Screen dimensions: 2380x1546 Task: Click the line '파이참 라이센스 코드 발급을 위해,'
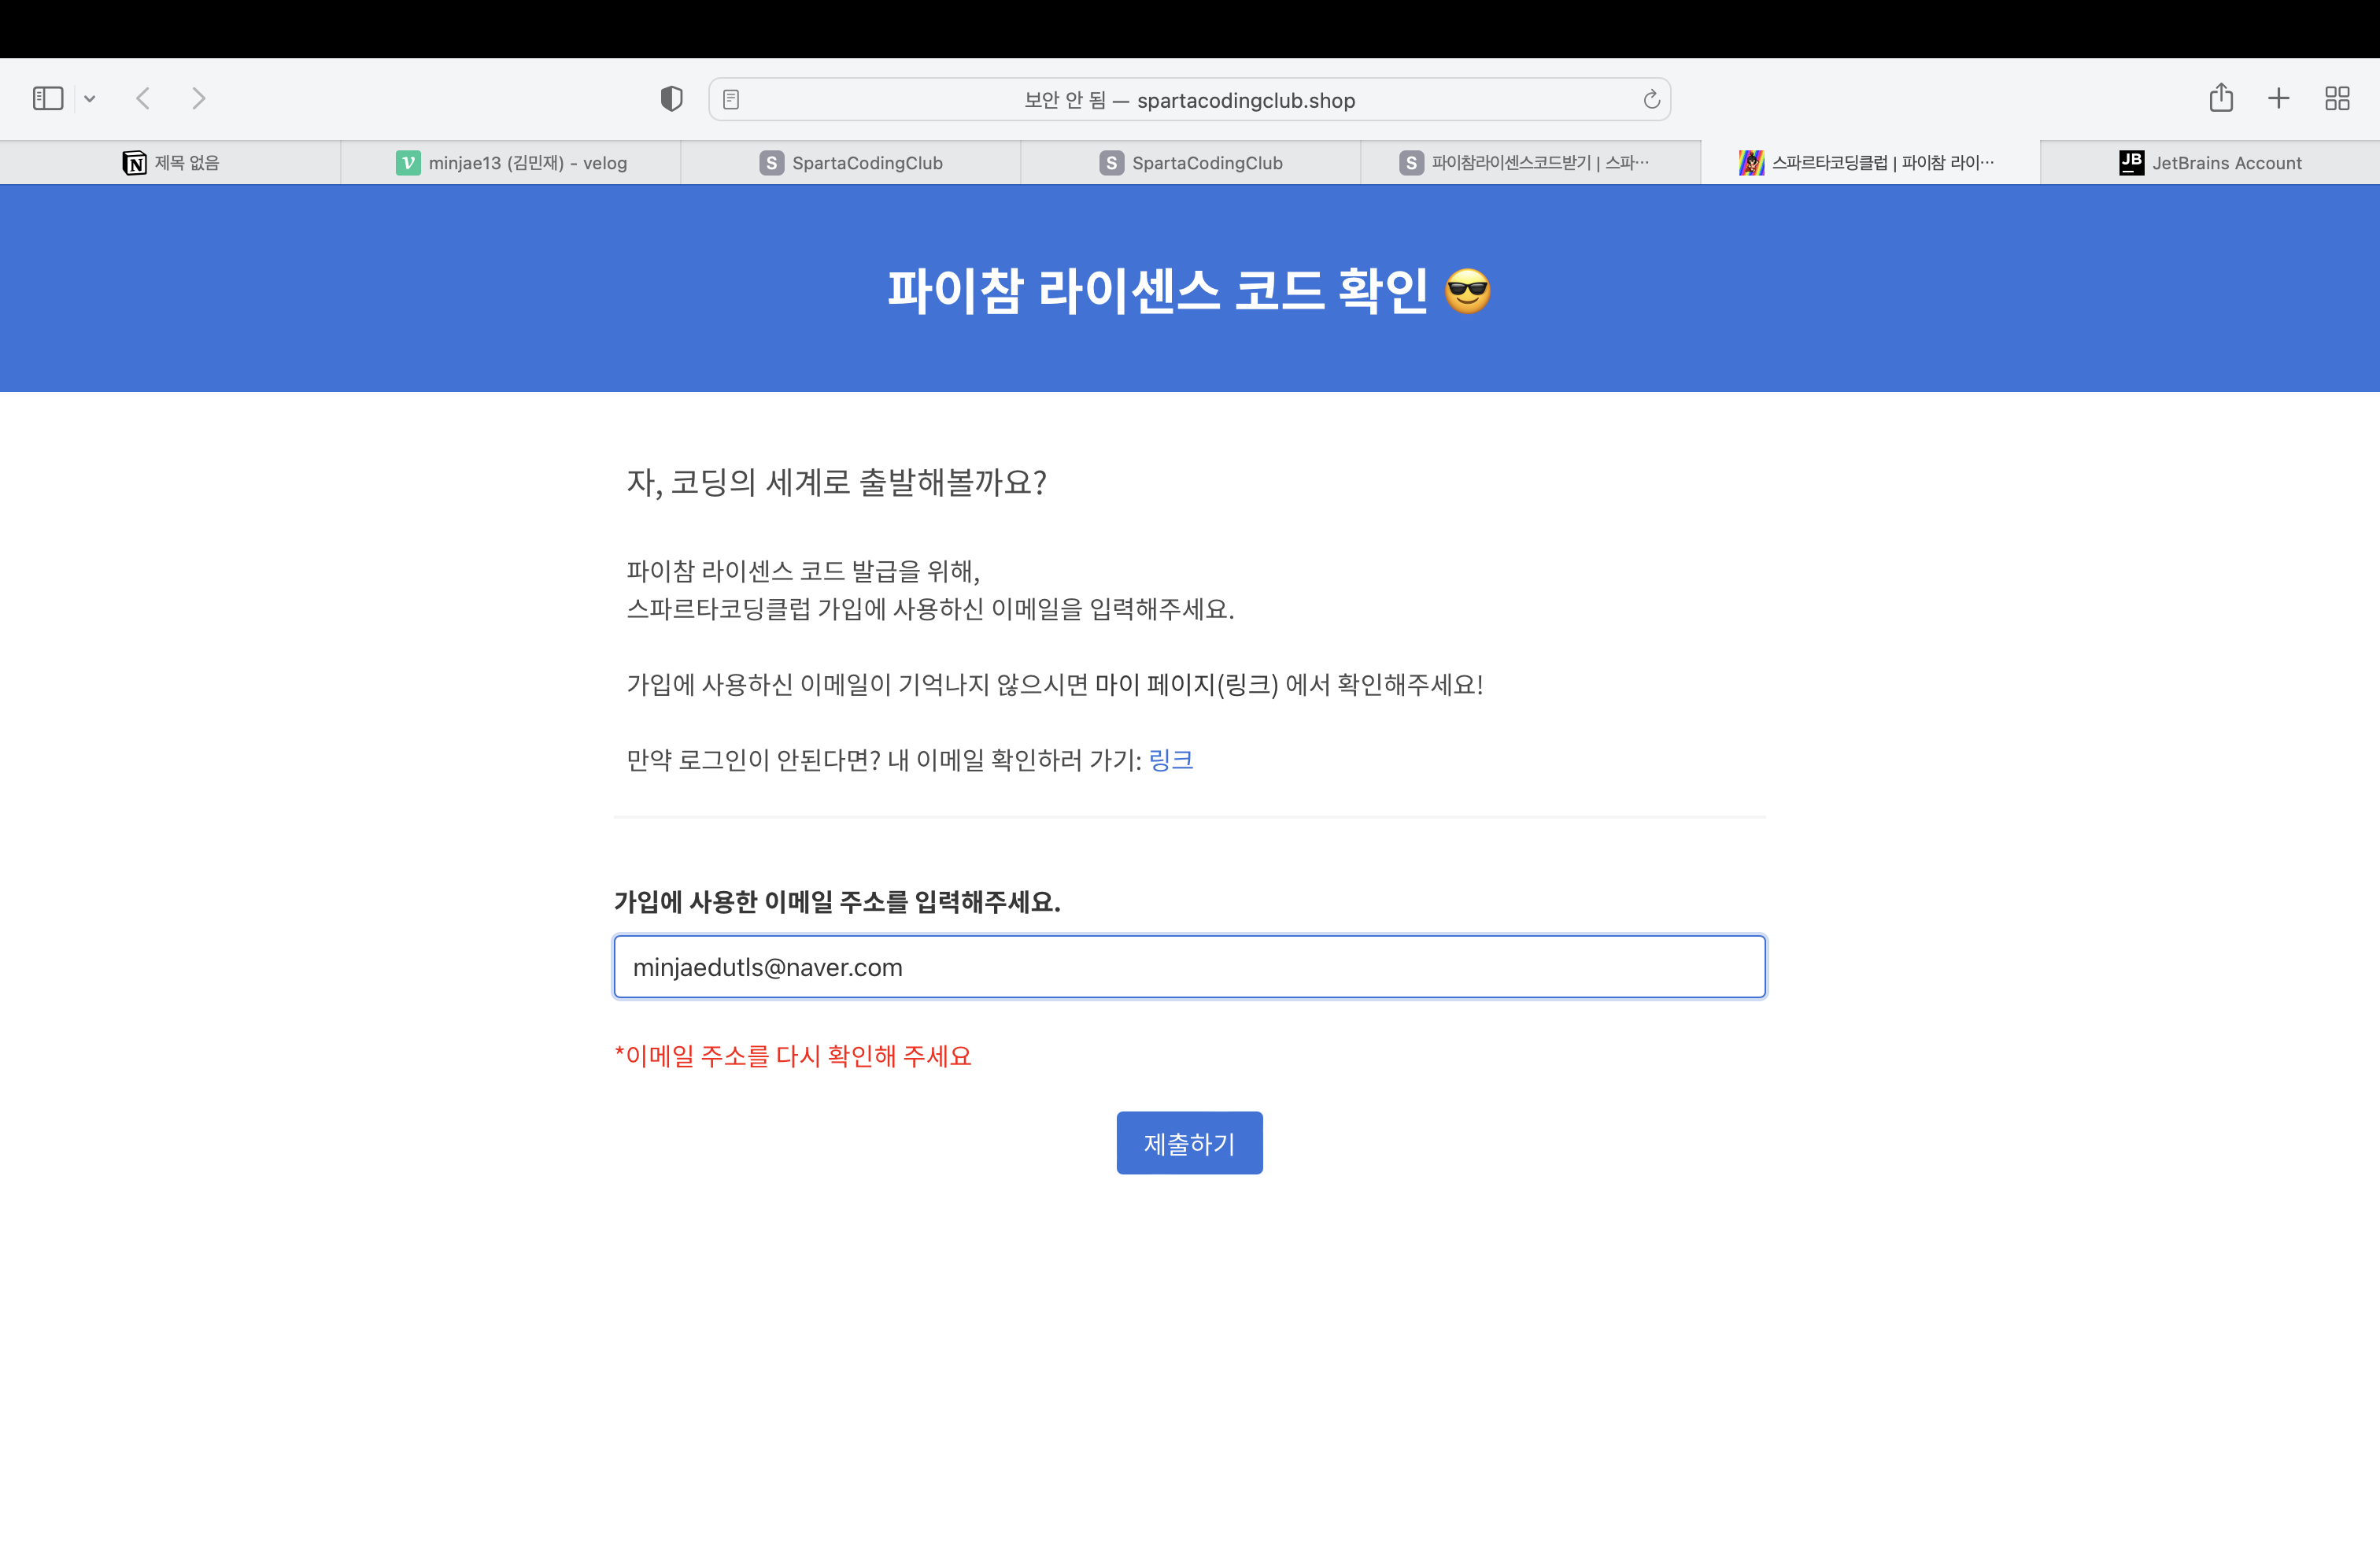(x=803, y=571)
